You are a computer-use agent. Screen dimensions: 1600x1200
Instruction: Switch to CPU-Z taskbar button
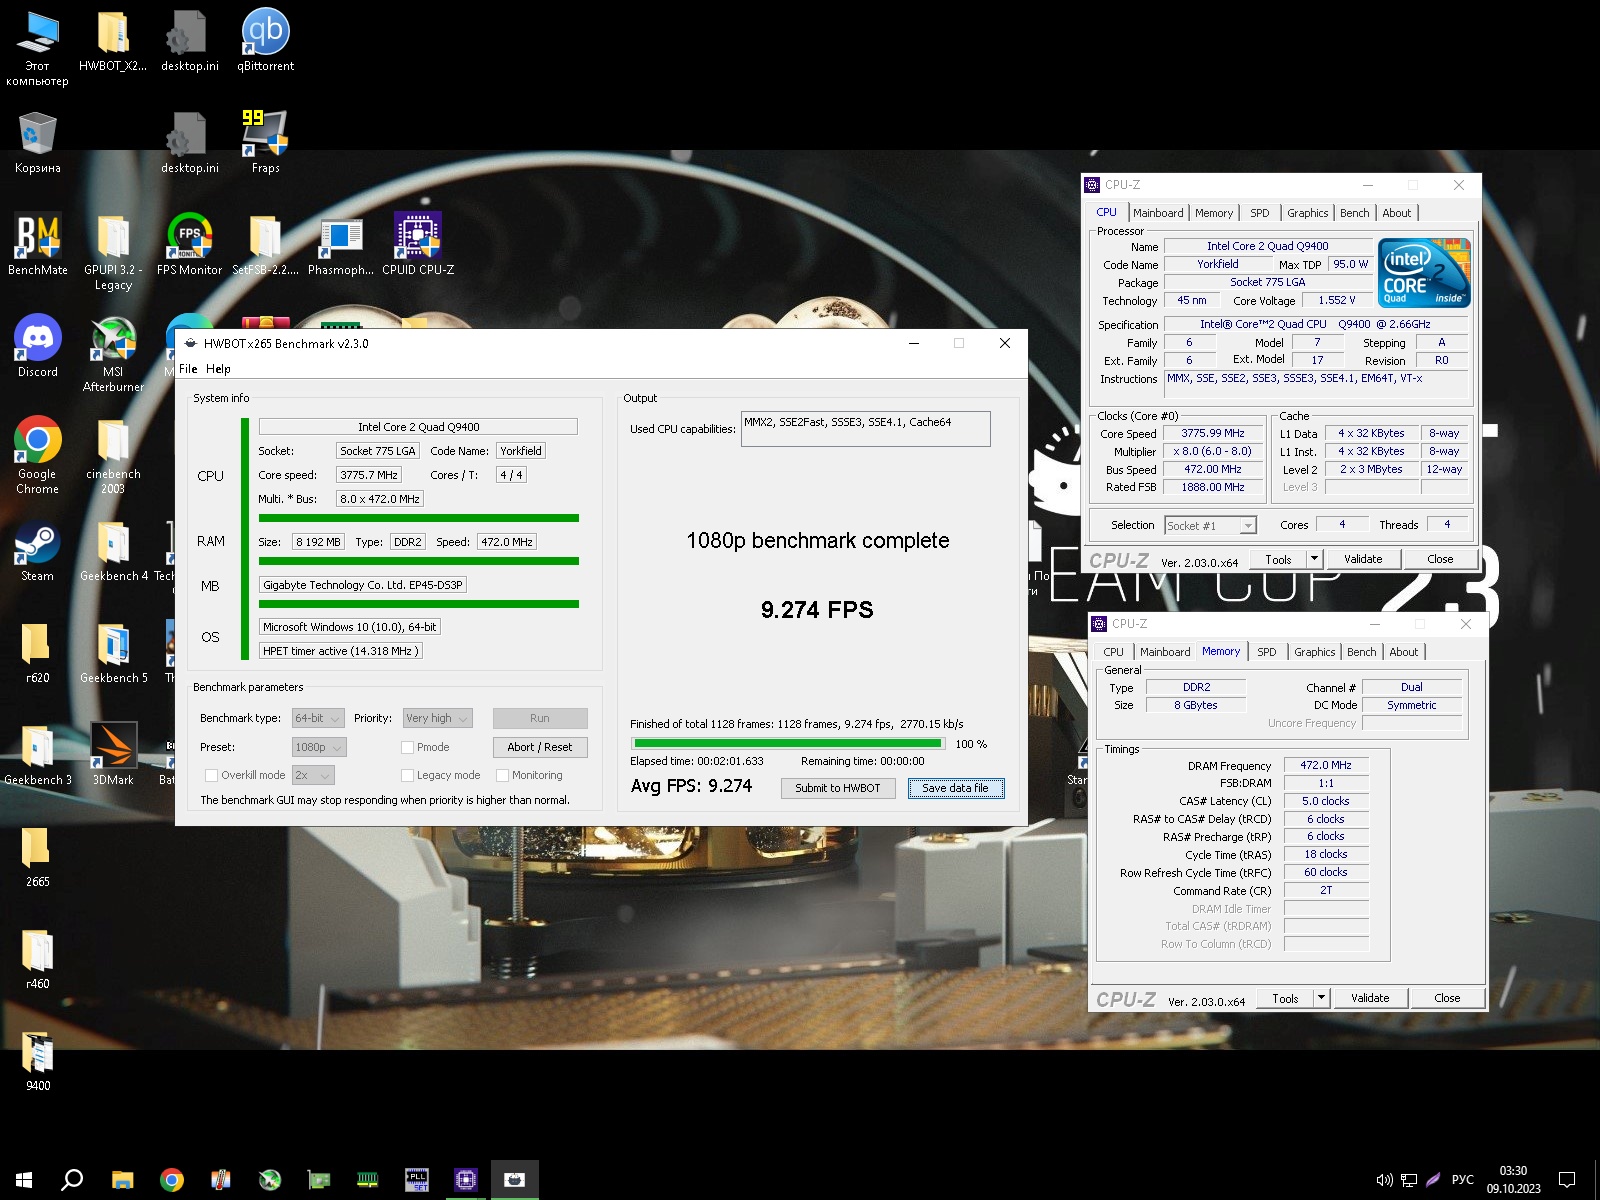pyautogui.click(x=465, y=1180)
